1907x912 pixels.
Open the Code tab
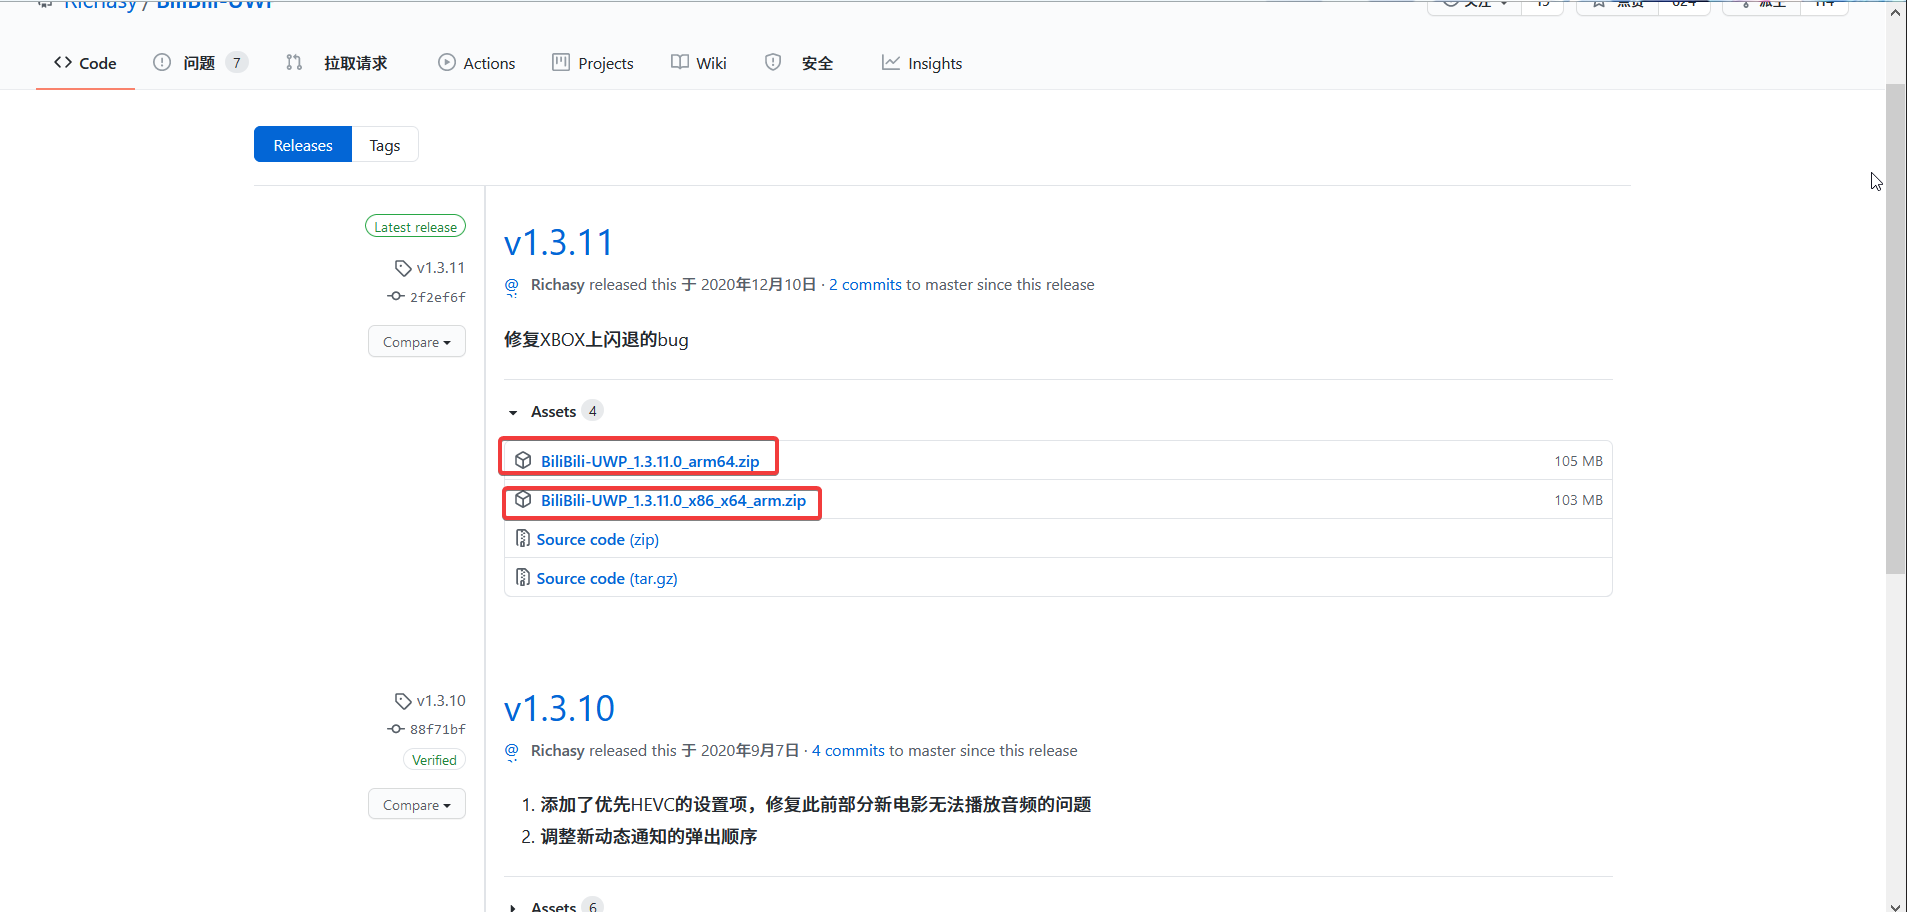point(85,63)
